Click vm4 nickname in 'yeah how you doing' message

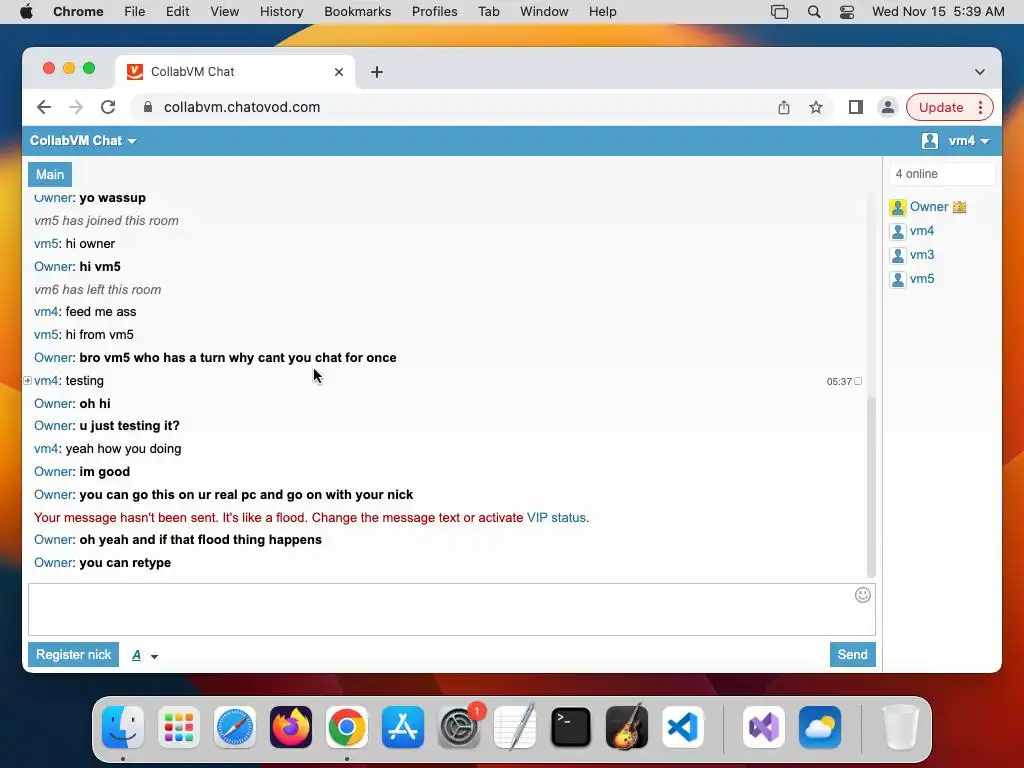46,449
